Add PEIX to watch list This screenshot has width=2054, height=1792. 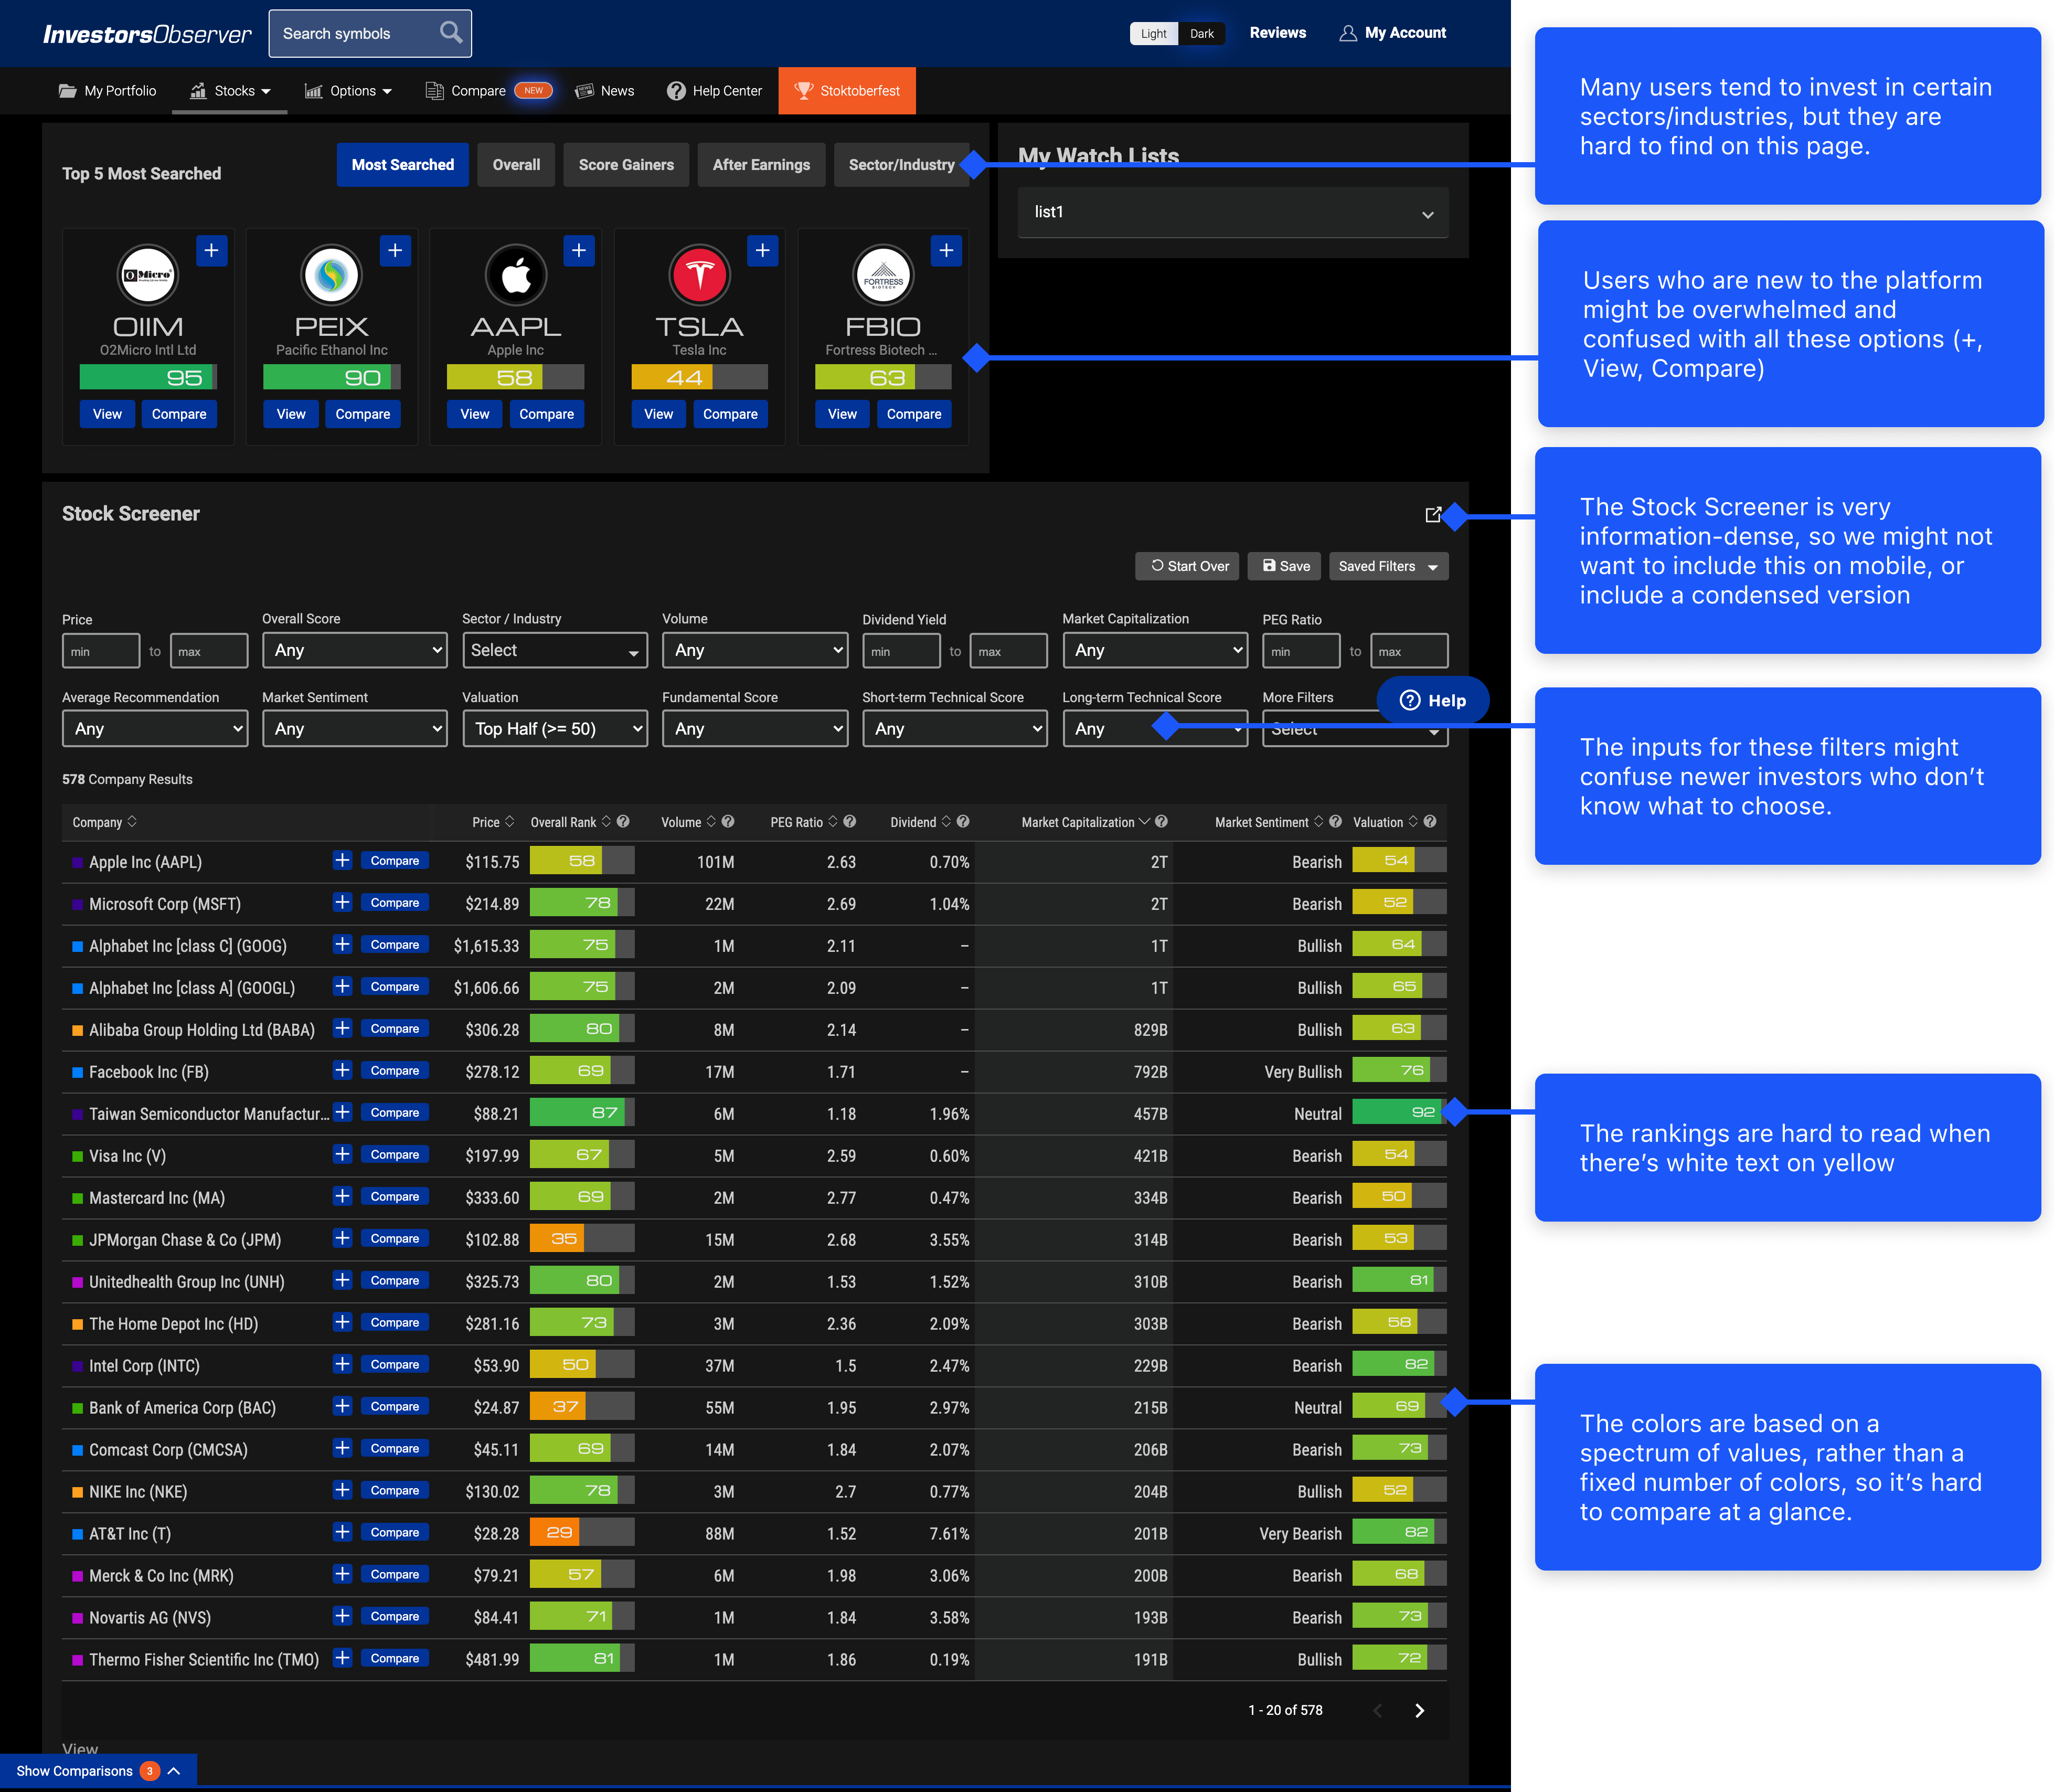[x=395, y=250]
